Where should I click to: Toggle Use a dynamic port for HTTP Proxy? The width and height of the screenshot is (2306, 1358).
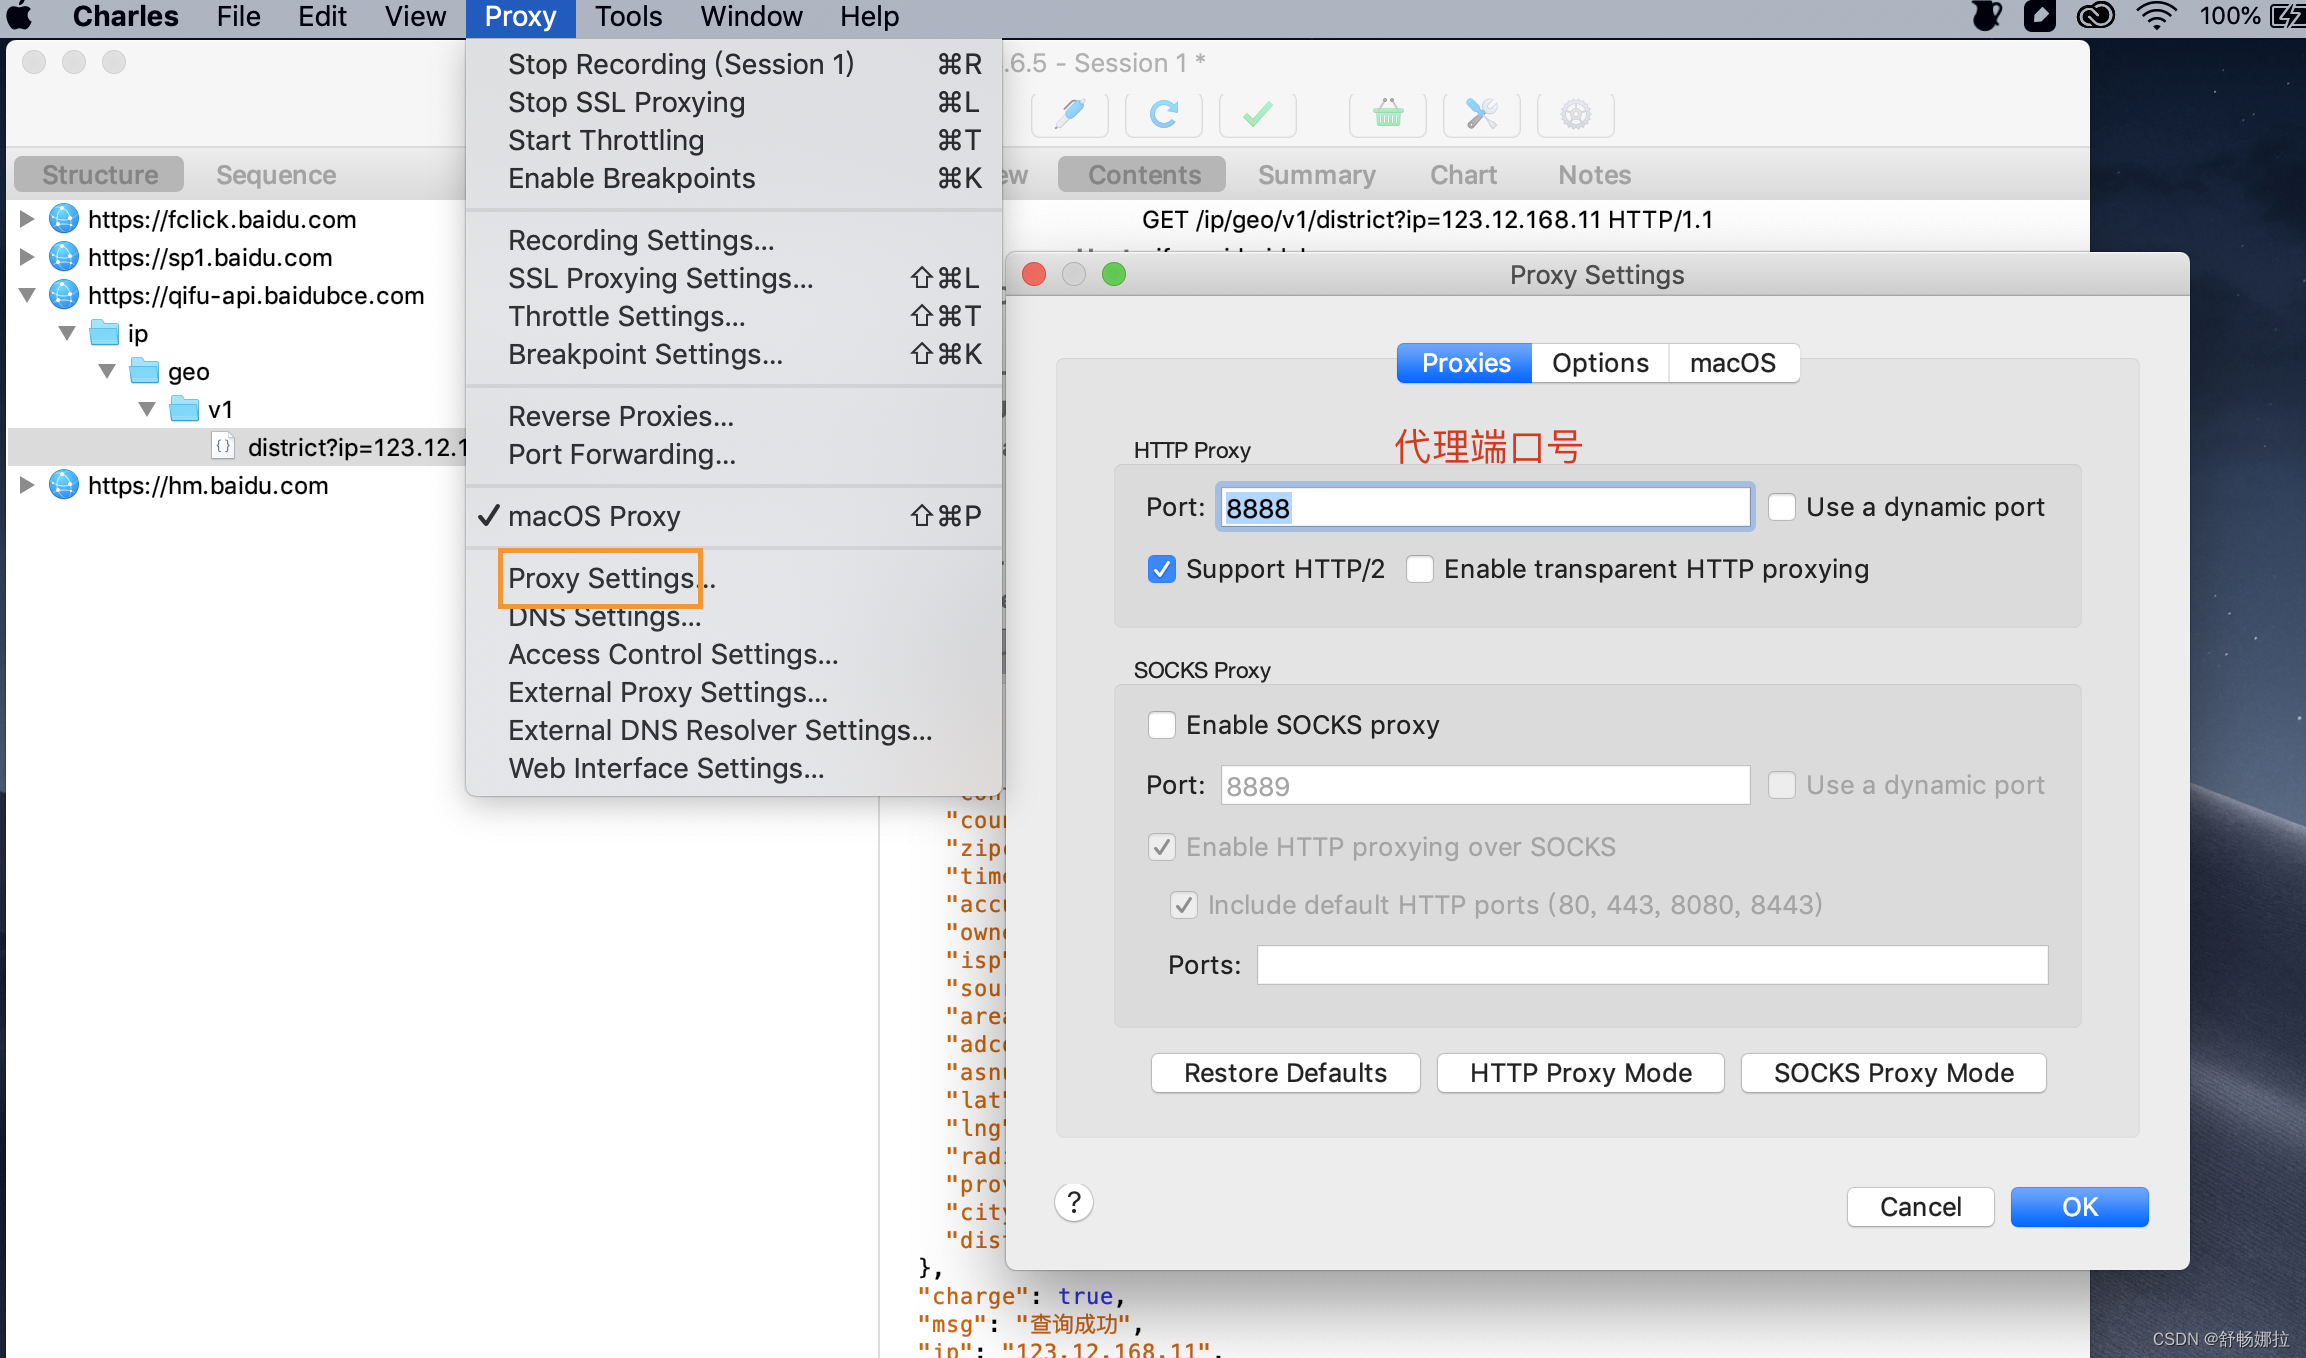coord(1782,507)
